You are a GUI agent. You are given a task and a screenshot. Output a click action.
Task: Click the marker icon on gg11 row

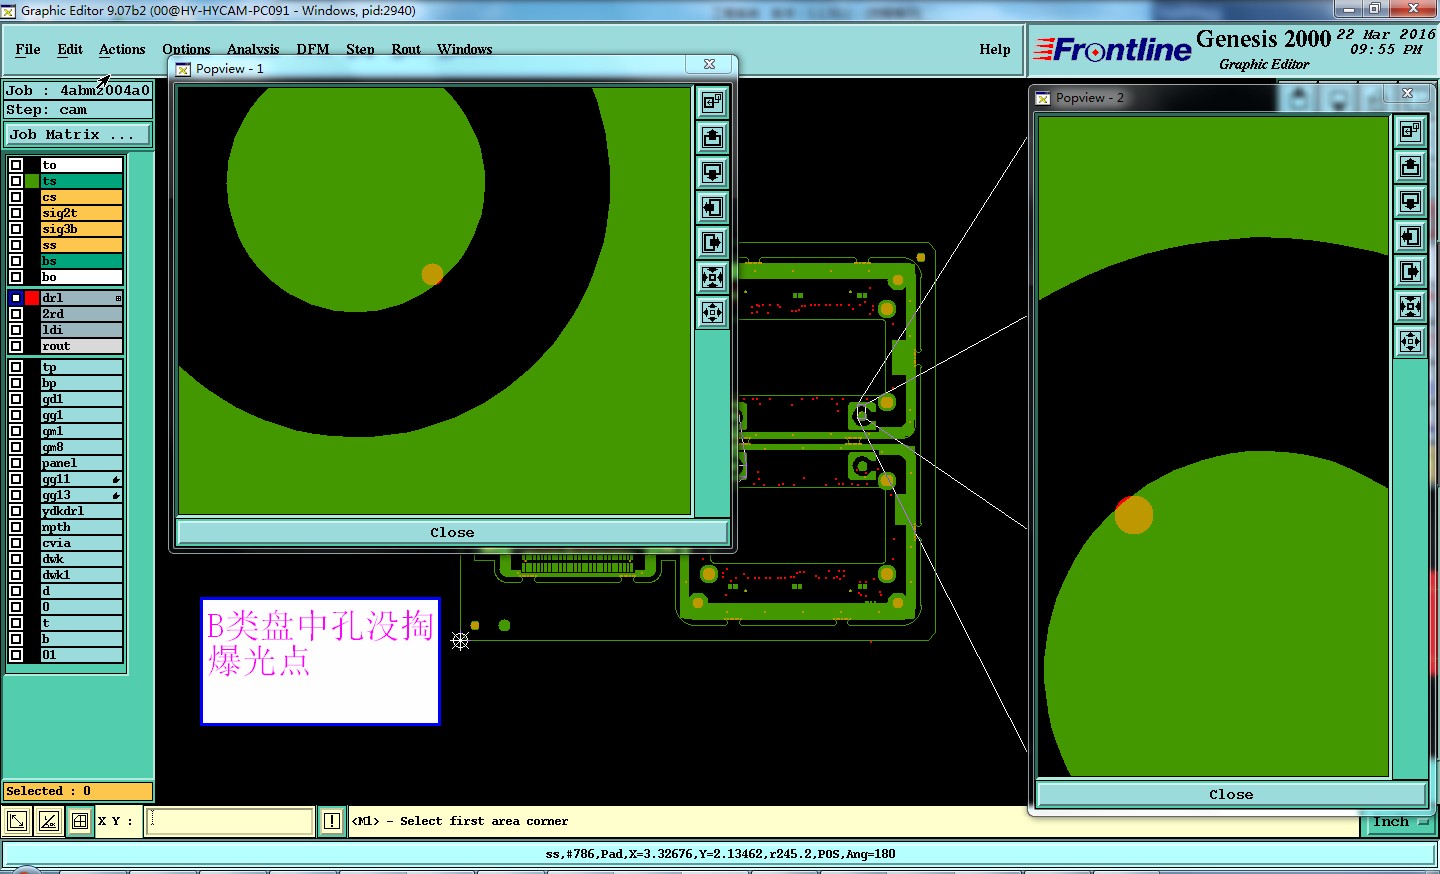coord(116,480)
